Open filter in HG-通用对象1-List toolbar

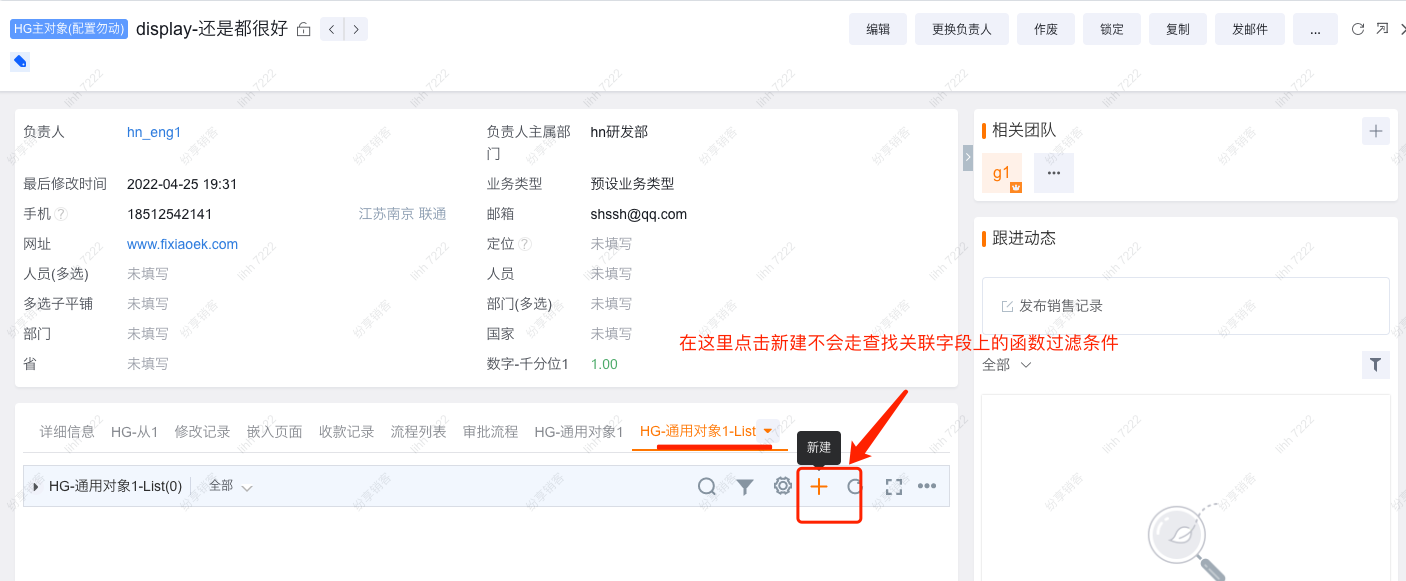point(745,487)
